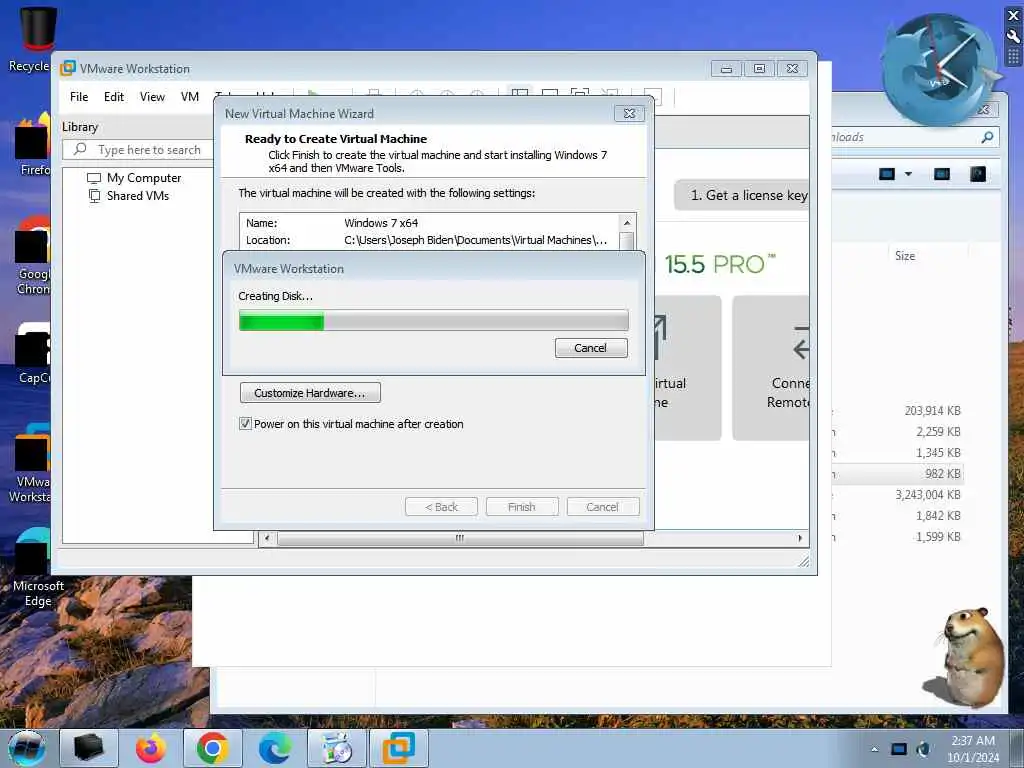Click Get a license key step
The height and width of the screenshot is (768, 1024).
(742, 195)
